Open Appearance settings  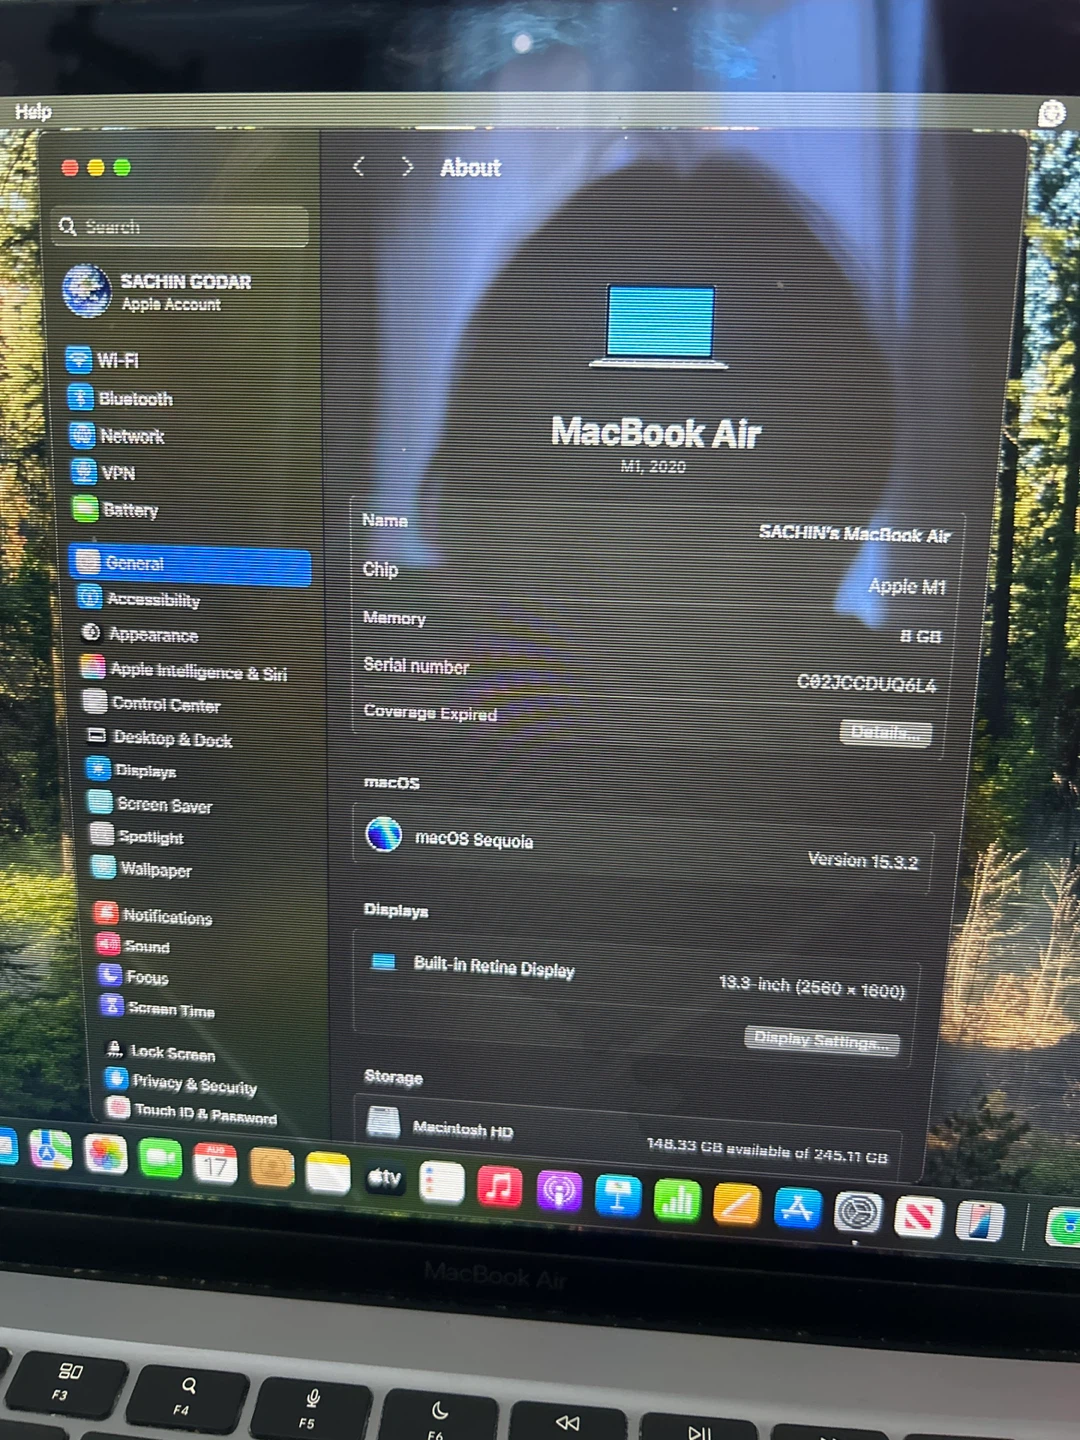pyautogui.click(x=140, y=634)
